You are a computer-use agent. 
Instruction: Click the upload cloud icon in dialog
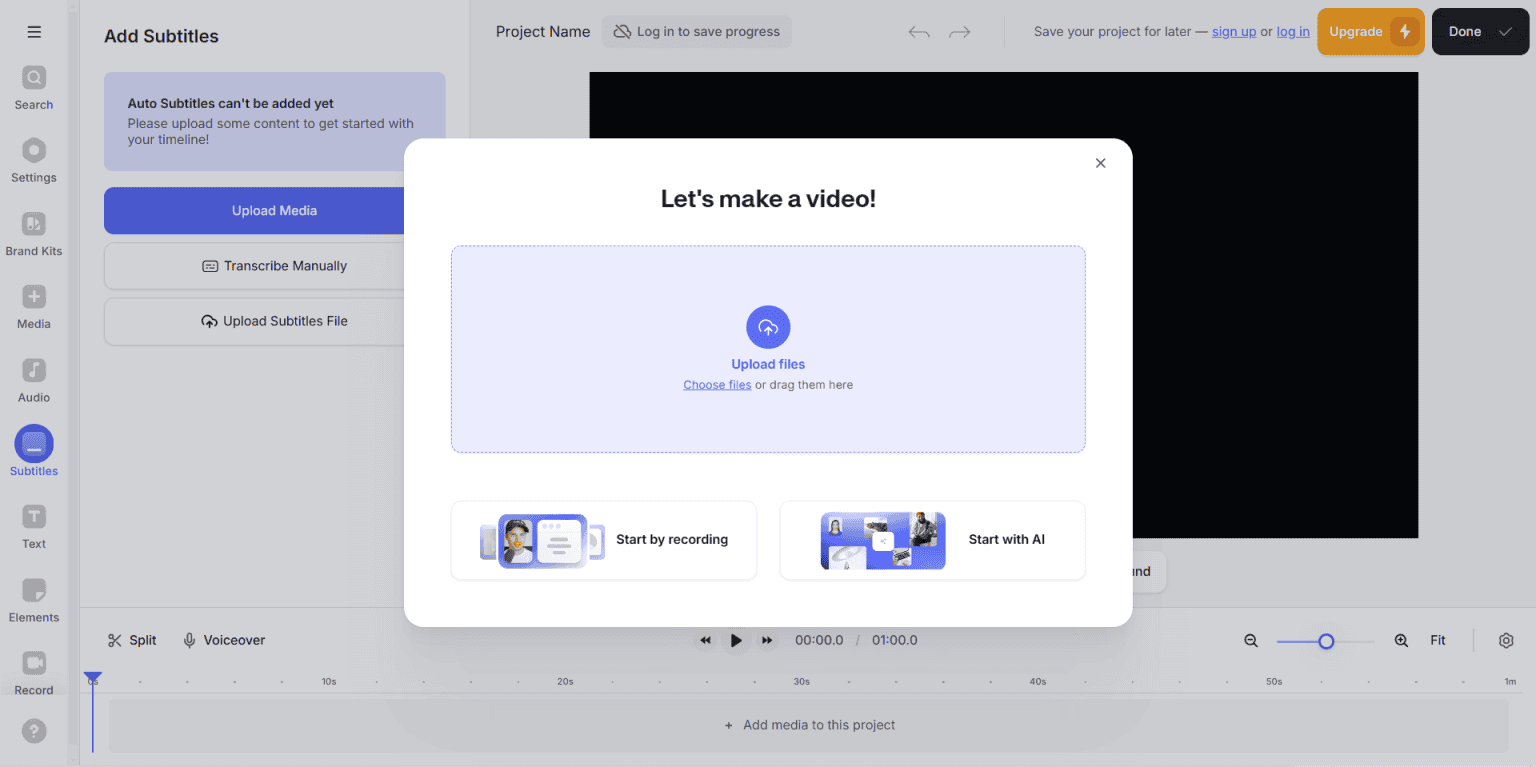768,327
